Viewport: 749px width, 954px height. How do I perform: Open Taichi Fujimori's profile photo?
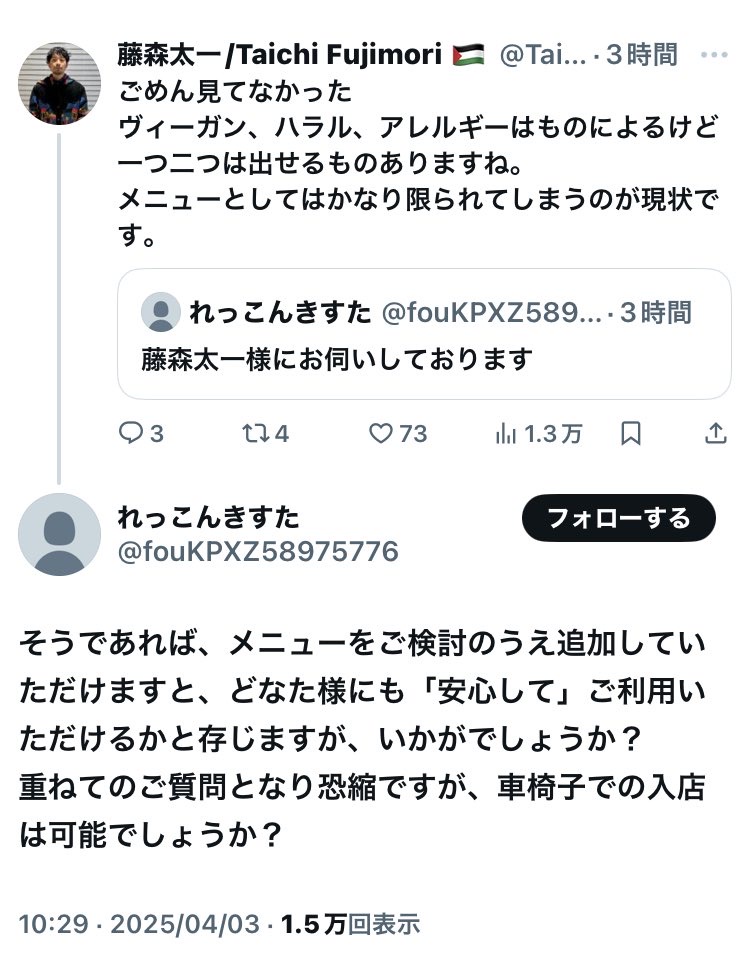tap(59, 84)
